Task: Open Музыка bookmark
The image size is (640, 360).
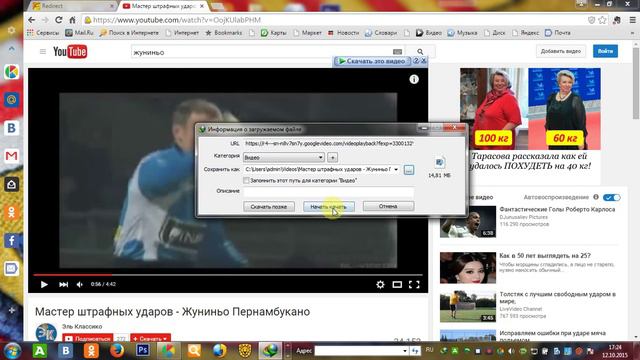Action: 462,33
